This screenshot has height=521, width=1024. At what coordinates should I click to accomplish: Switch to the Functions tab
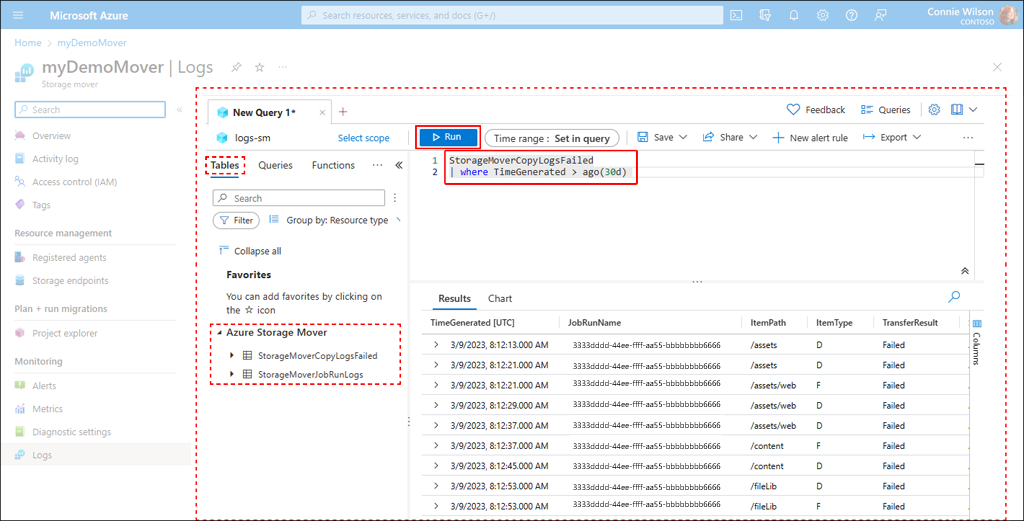point(333,165)
